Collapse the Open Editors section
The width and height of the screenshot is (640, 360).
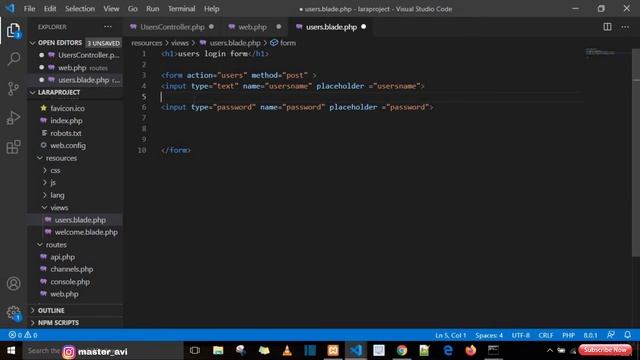33,43
